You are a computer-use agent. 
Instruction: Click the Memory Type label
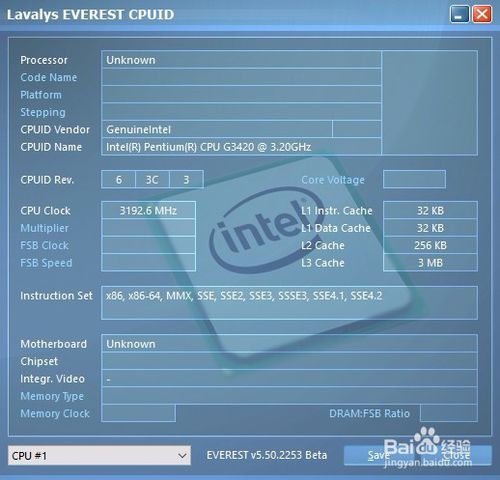pos(52,396)
